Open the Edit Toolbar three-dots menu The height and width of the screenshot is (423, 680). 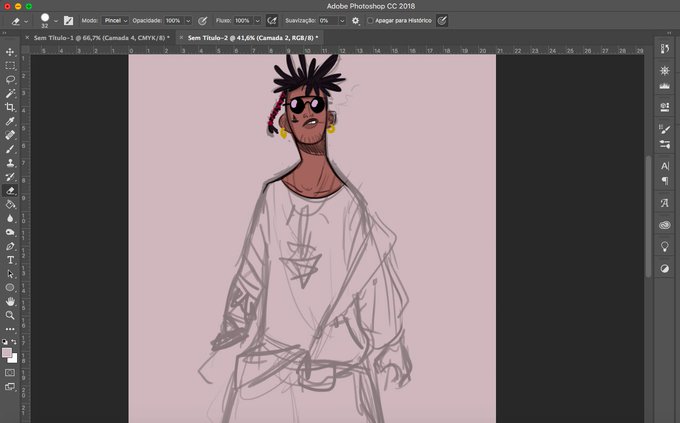(10, 329)
